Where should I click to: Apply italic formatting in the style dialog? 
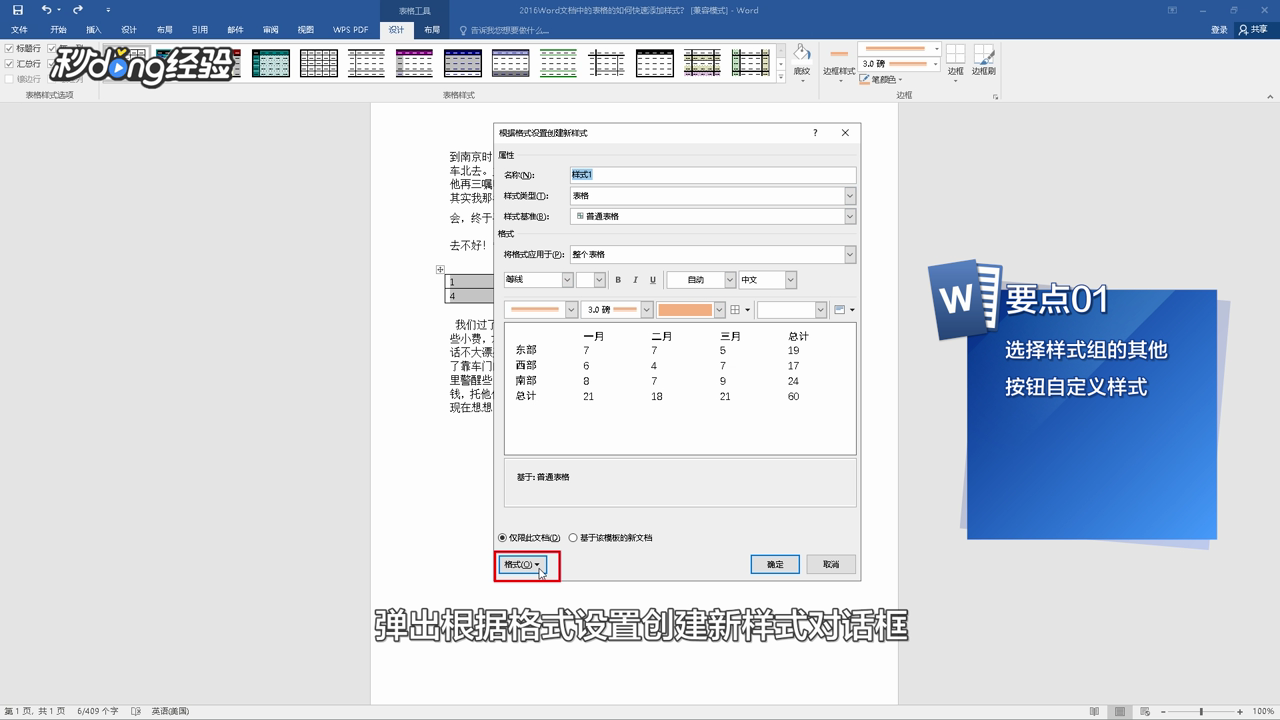pos(636,280)
